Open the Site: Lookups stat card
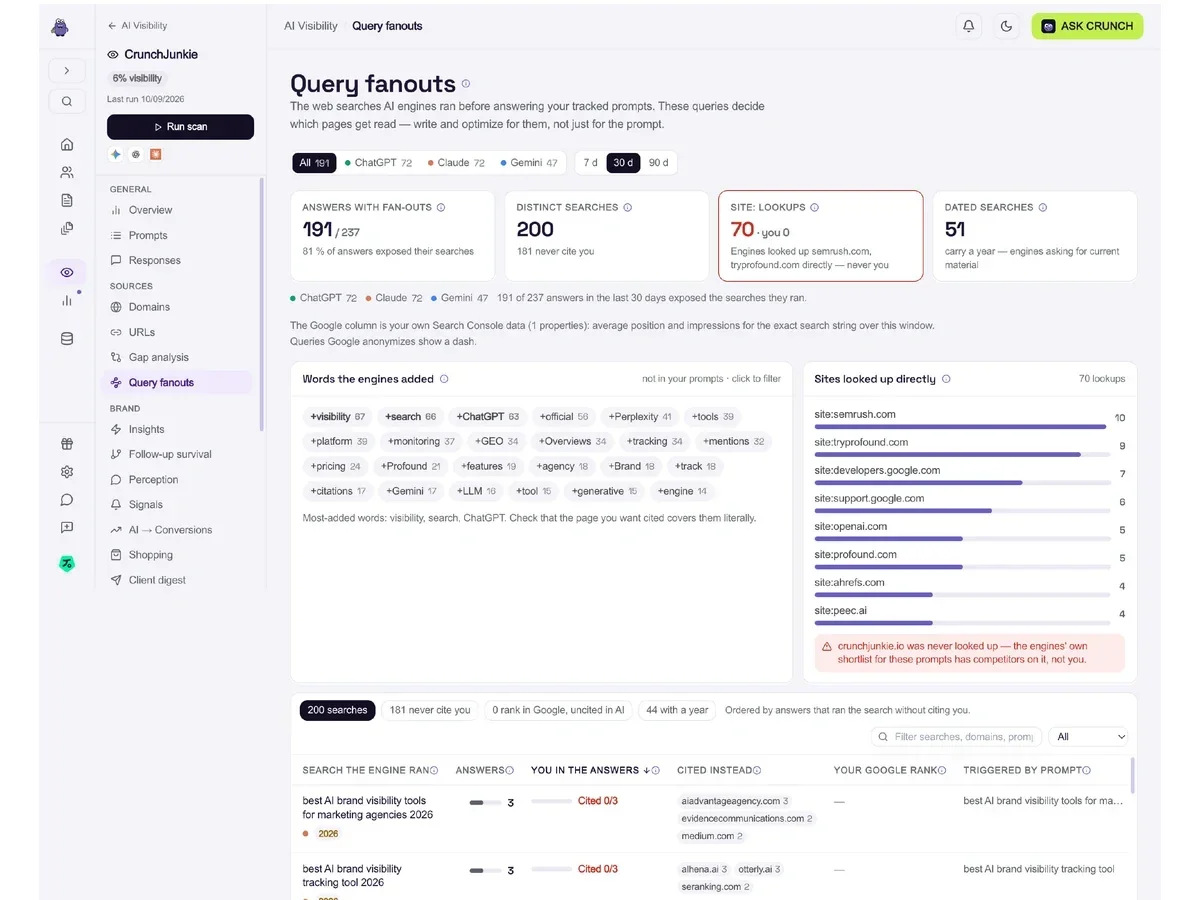Viewport: 1200px width, 900px height. pyautogui.click(x=820, y=236)
